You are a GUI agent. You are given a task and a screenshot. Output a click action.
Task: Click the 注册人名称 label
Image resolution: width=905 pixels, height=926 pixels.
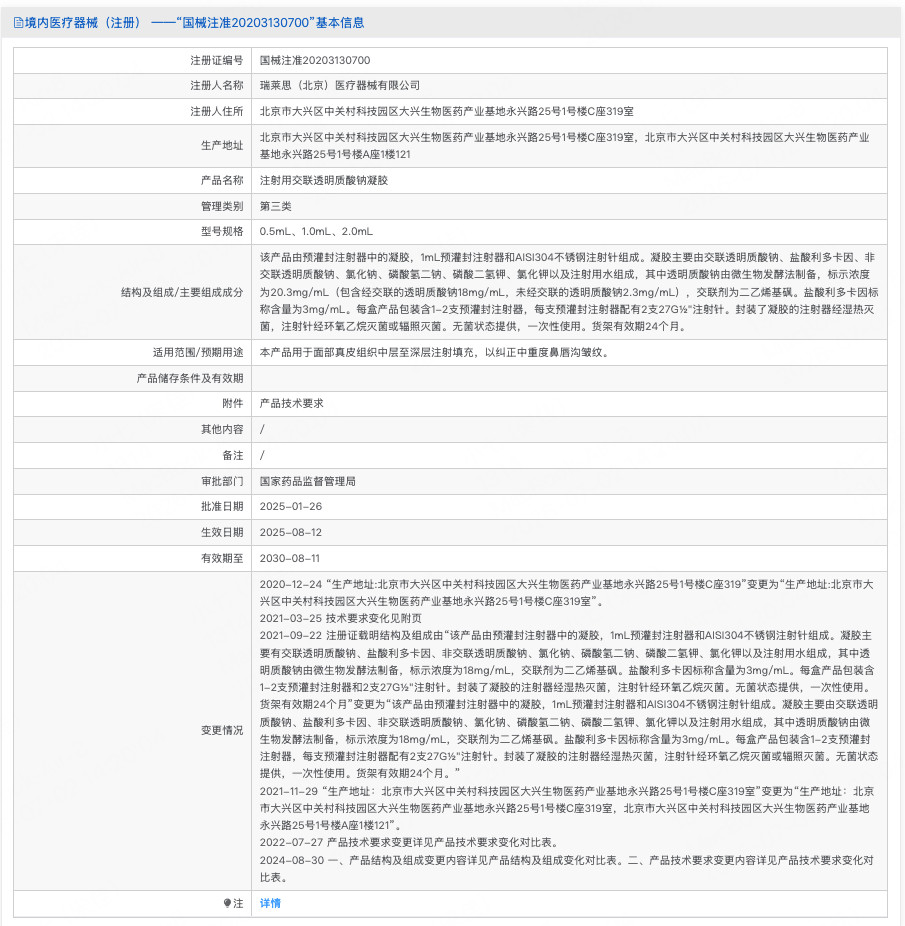217,86
